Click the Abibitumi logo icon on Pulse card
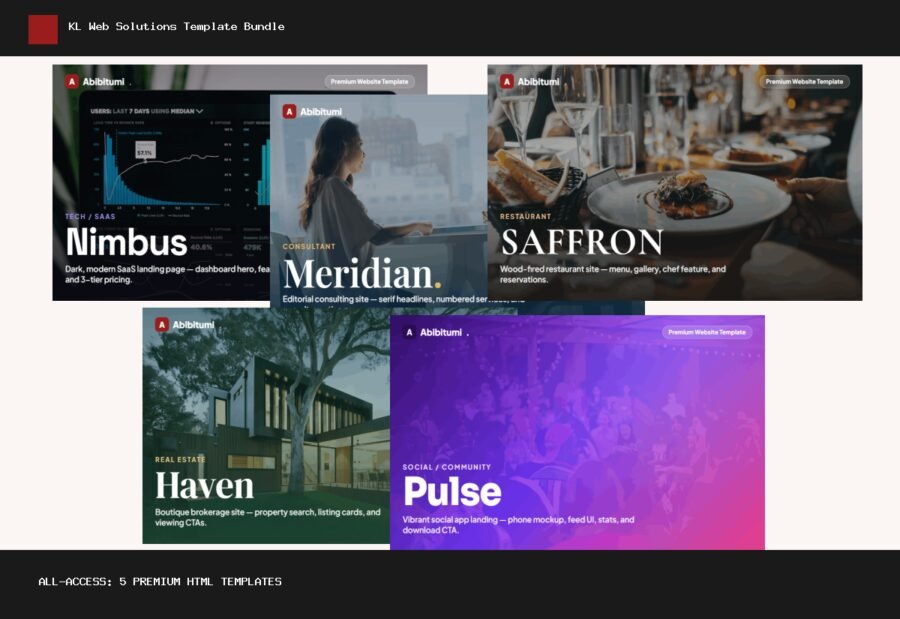Image resolution: width=900 pixels, height=619 pixels. click(409, 332)
